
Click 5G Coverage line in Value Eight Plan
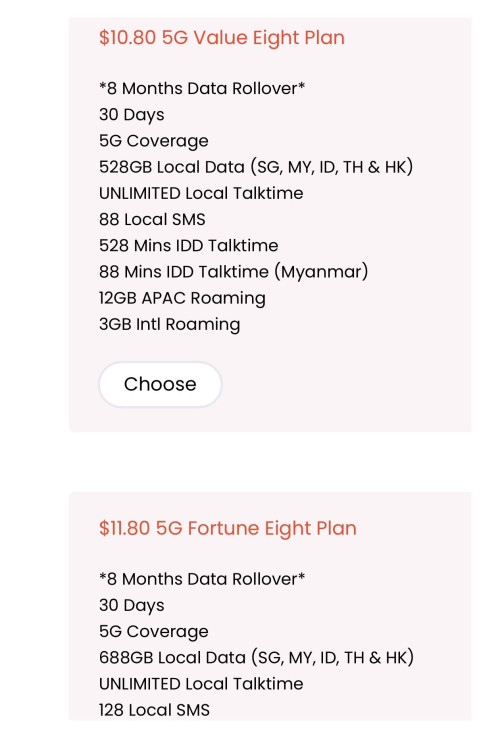point(154,141)
